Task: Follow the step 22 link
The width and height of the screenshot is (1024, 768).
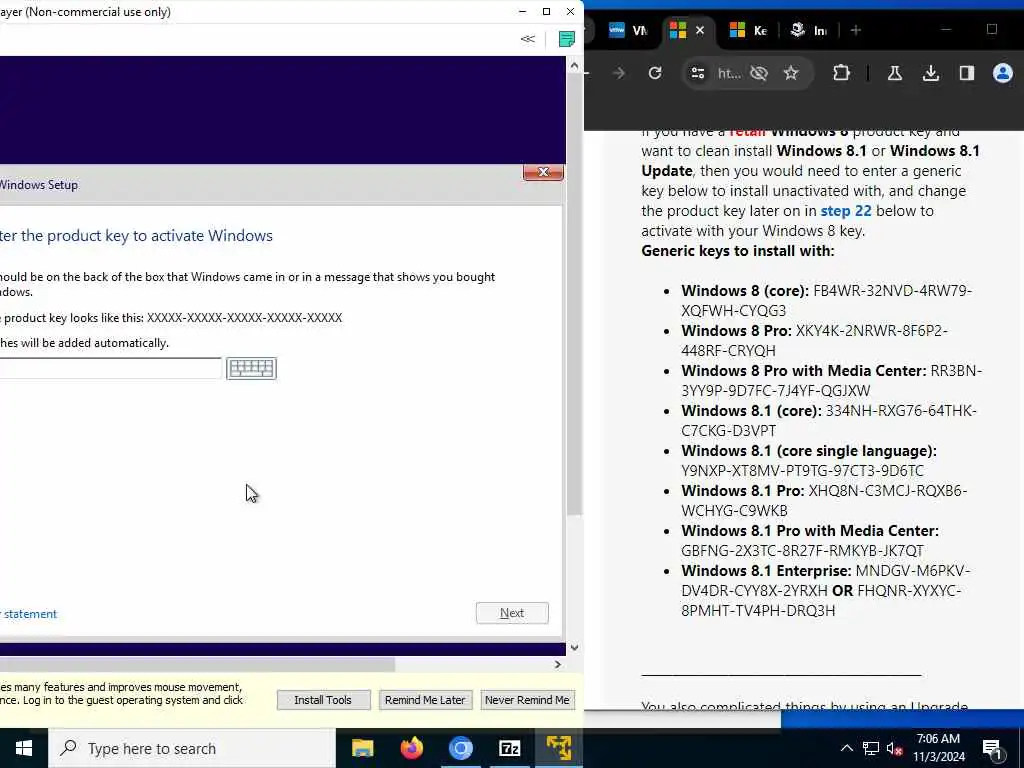Action: pyautogui.click(x=846, y=211)
